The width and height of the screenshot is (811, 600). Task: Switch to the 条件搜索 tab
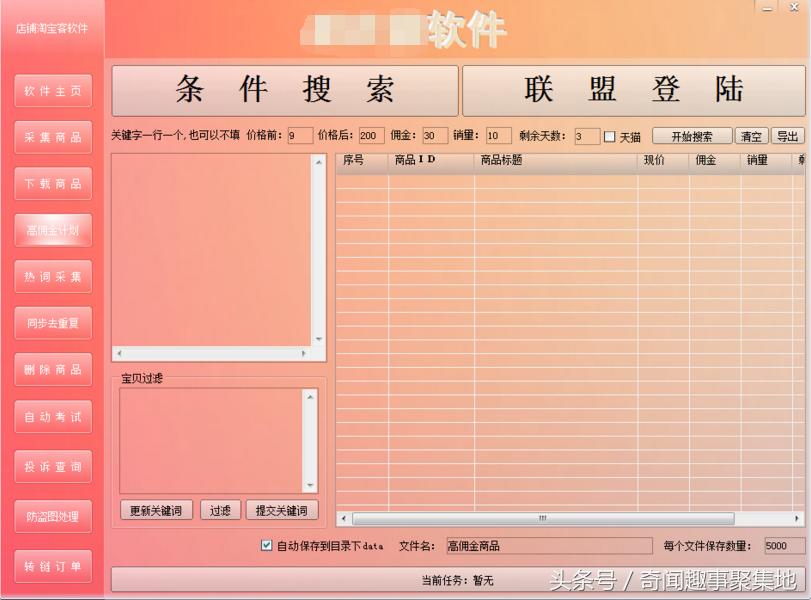[x=283, y=90]
